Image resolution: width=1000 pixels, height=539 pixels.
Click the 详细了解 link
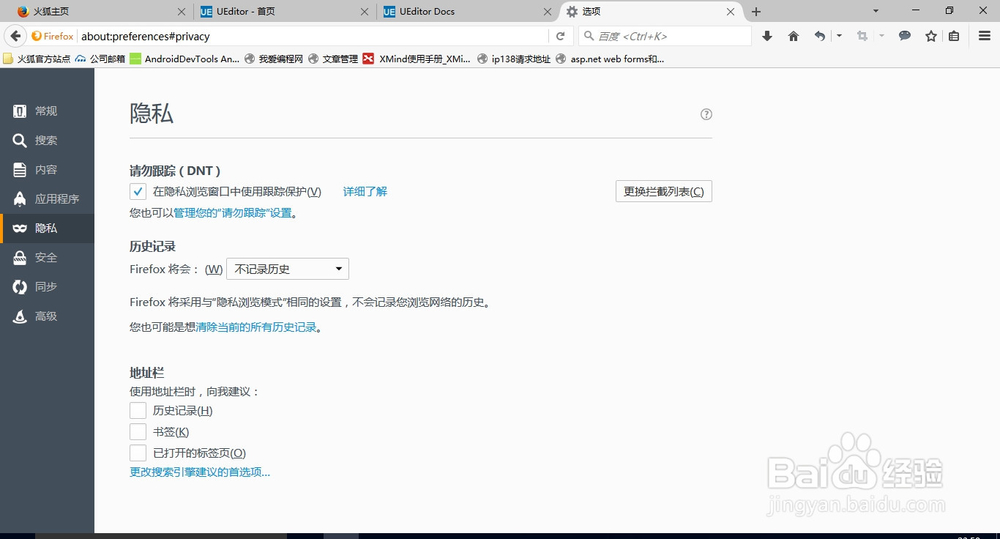pyautogui.click(x=365, y=191)
